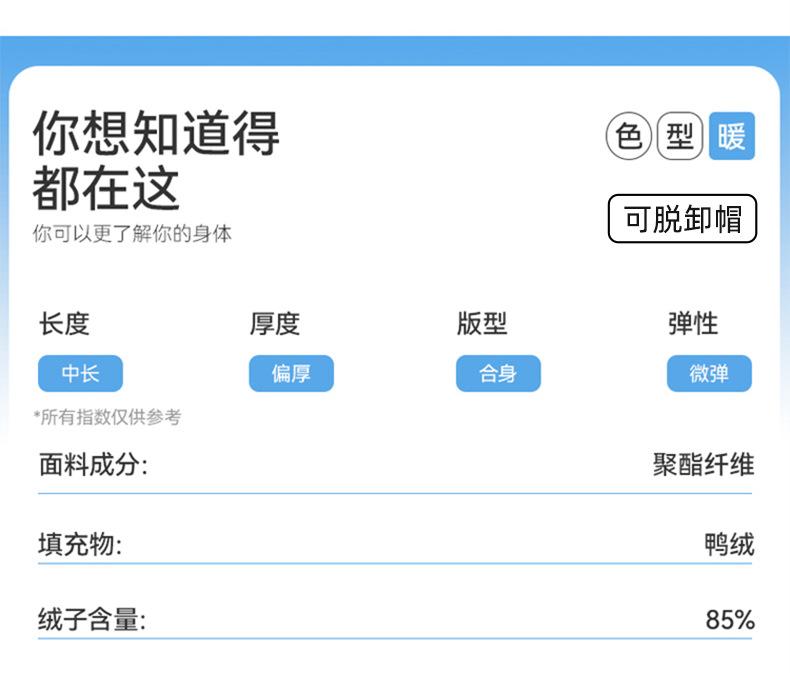Click the circular 色 badge icon

coord(629,136)
